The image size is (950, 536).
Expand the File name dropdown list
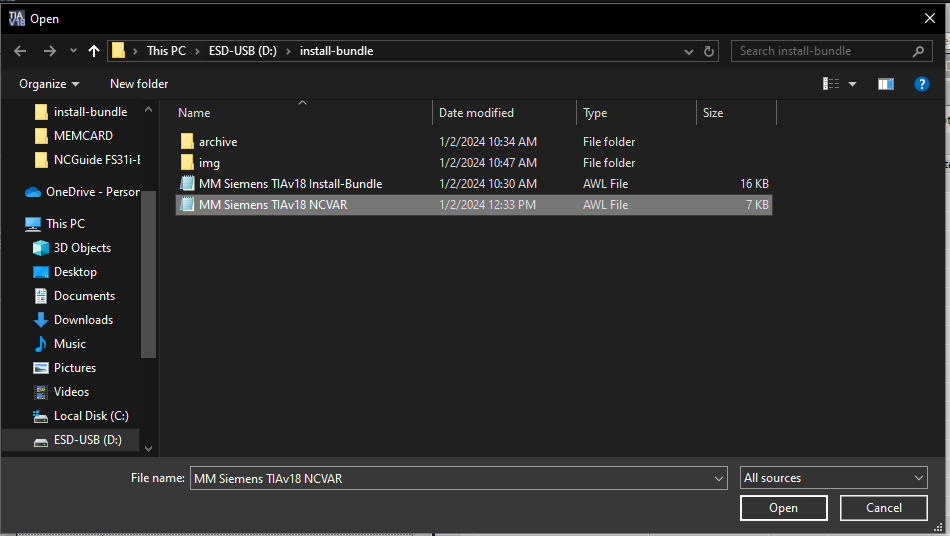[719, 478]
